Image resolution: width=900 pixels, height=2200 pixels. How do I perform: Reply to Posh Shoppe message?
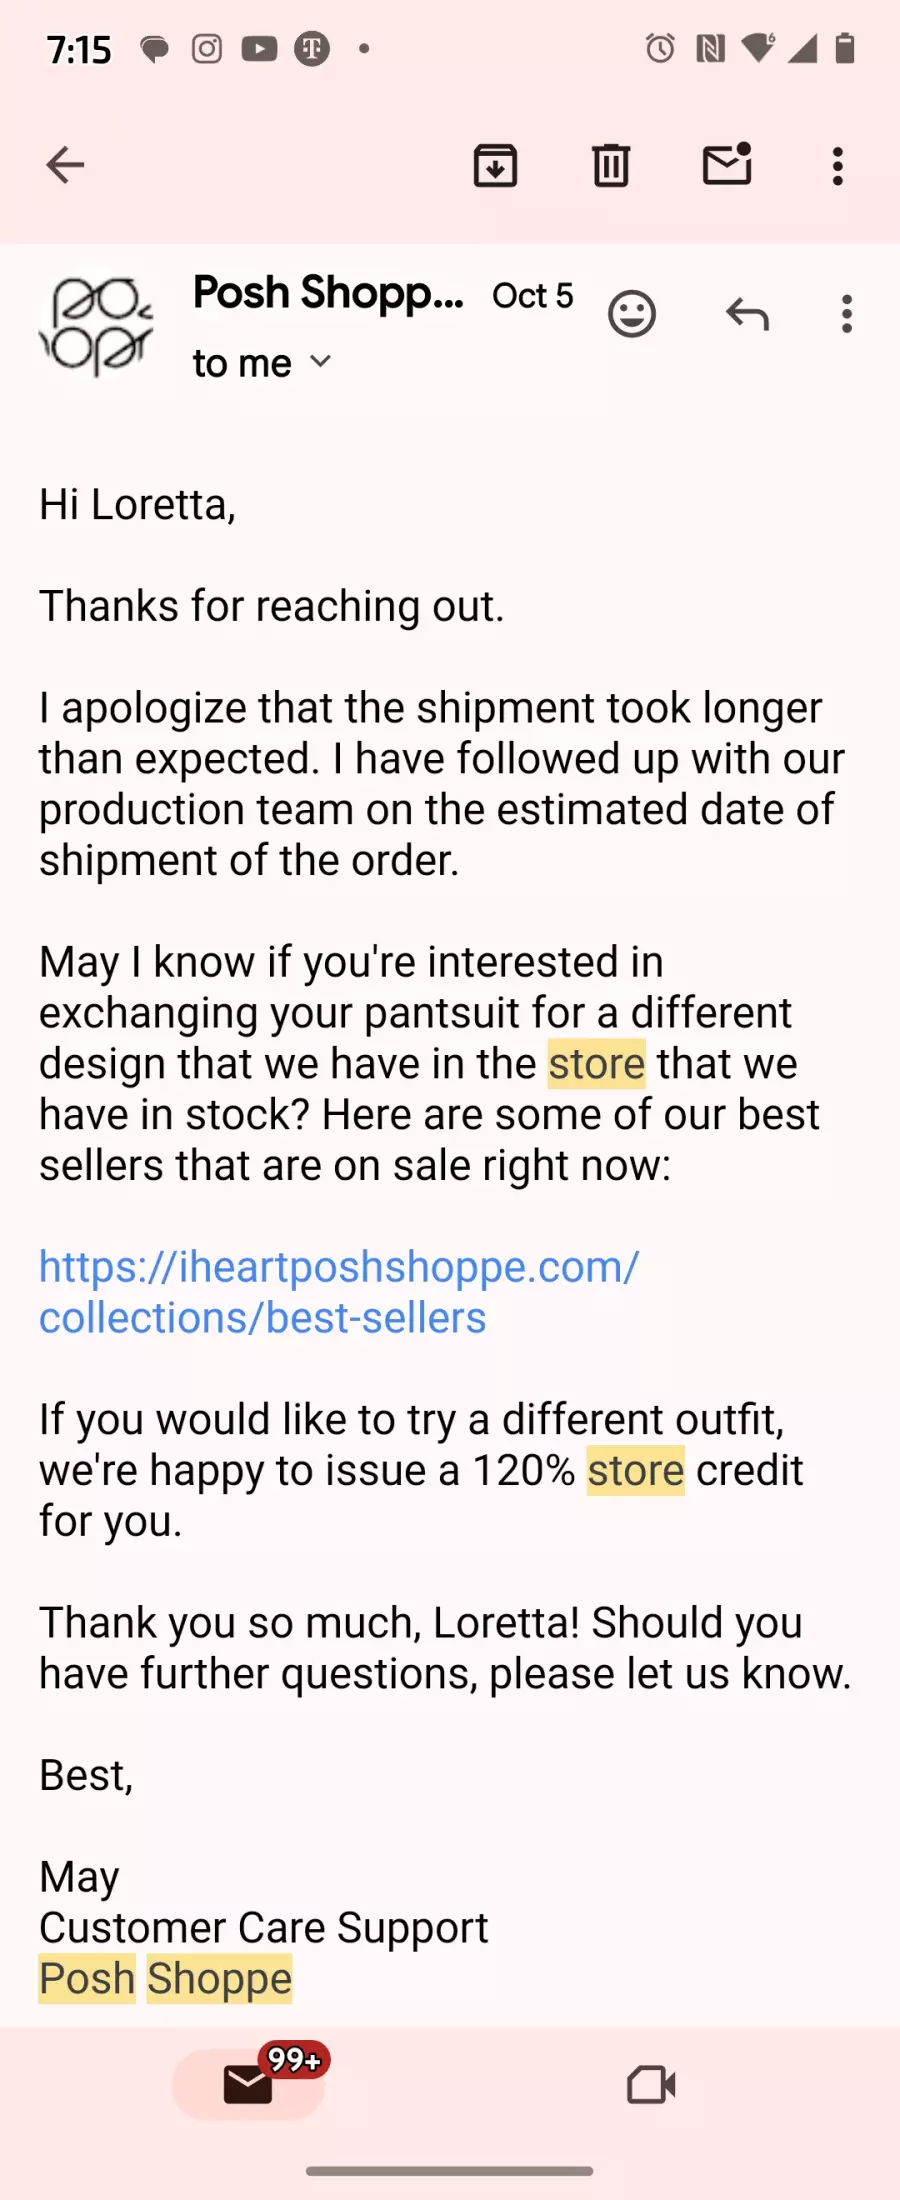(x=747, y=314)
